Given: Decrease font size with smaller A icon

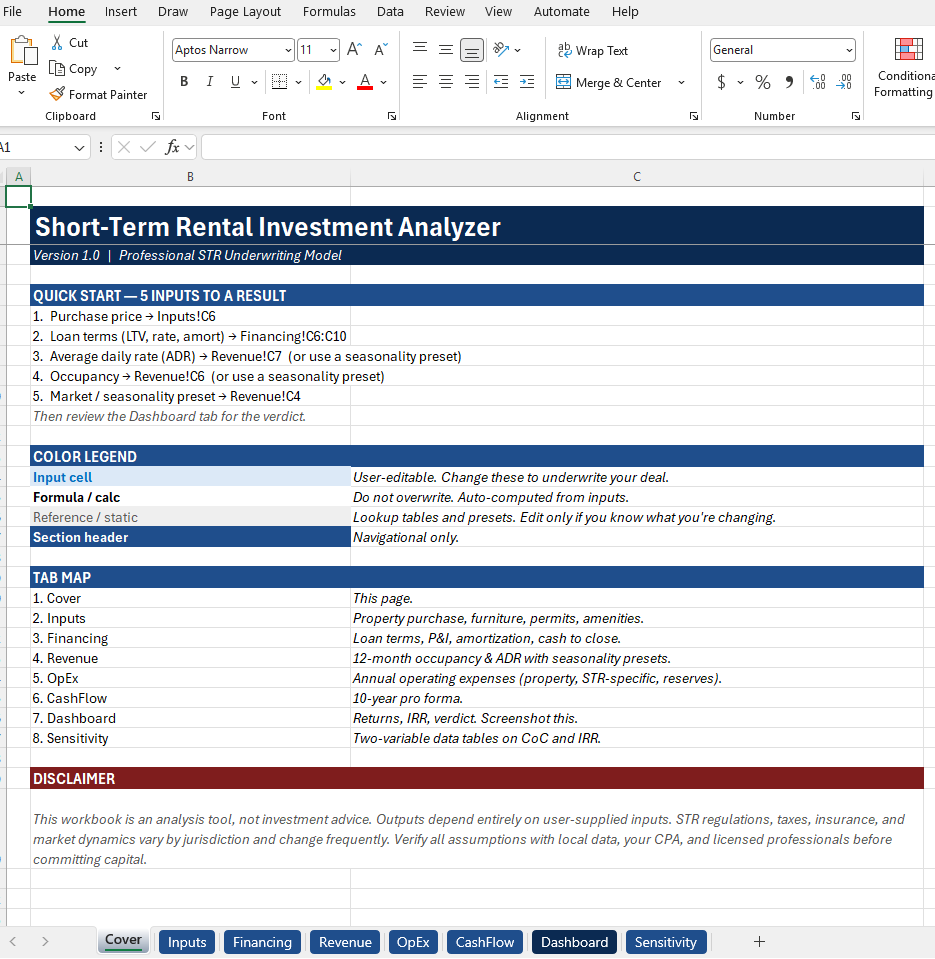Looking at the screenshot, I should (381, 50).
